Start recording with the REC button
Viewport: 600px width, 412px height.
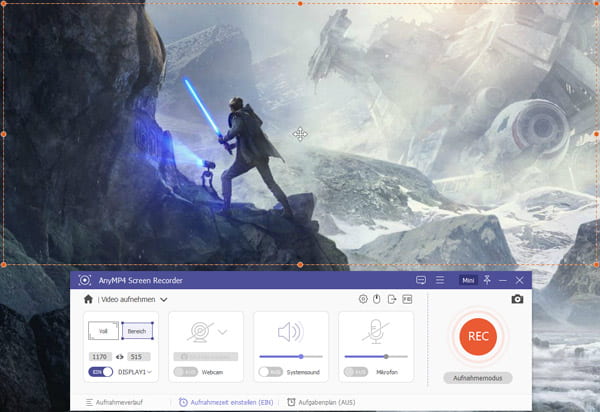click(x=478, y=337)
